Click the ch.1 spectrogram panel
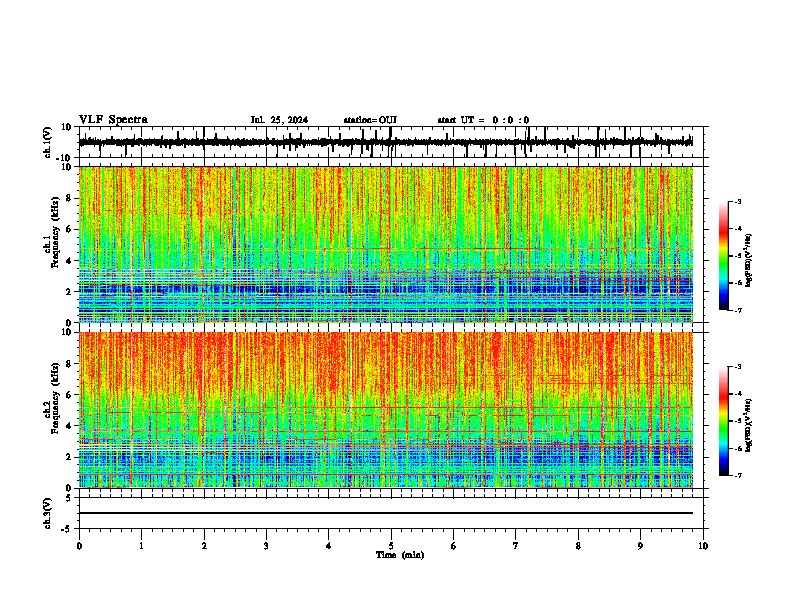The height and width of the screenshot is (612, 792). point(386,244)
